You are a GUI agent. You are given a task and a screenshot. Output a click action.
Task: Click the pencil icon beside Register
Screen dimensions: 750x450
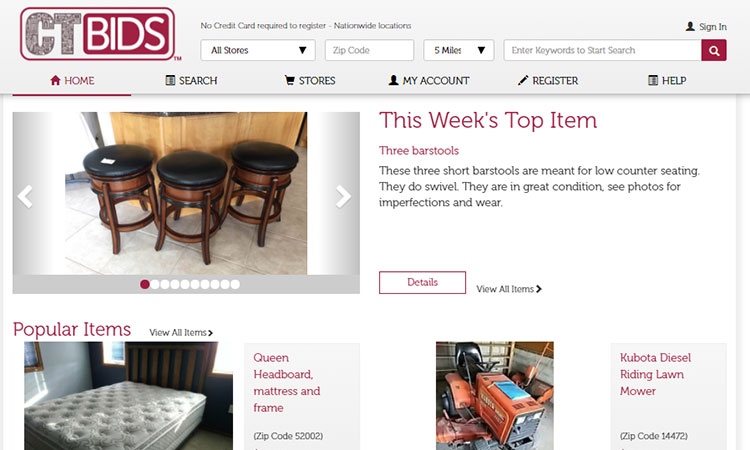pos(523,80)
